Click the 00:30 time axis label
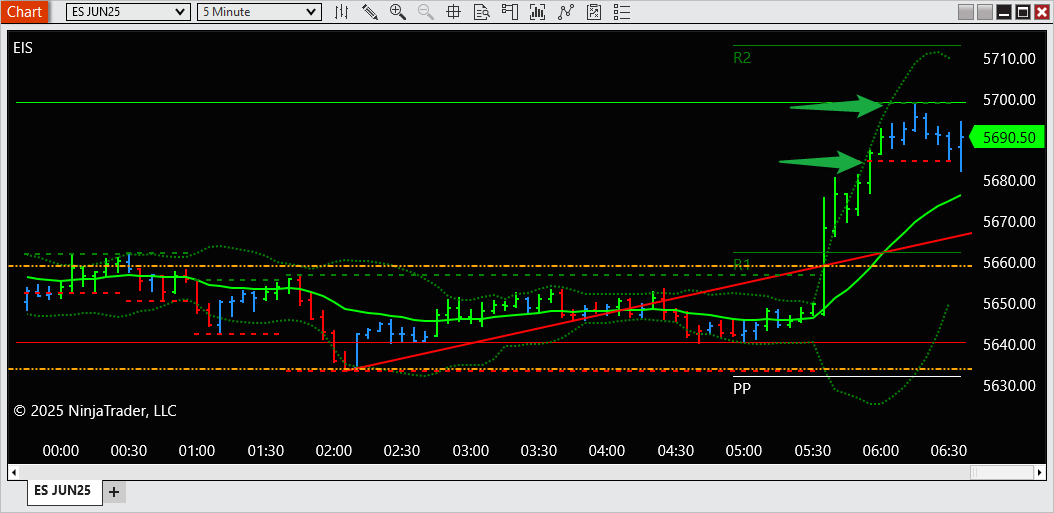The image size is (1054, 513). pos(129,450)
